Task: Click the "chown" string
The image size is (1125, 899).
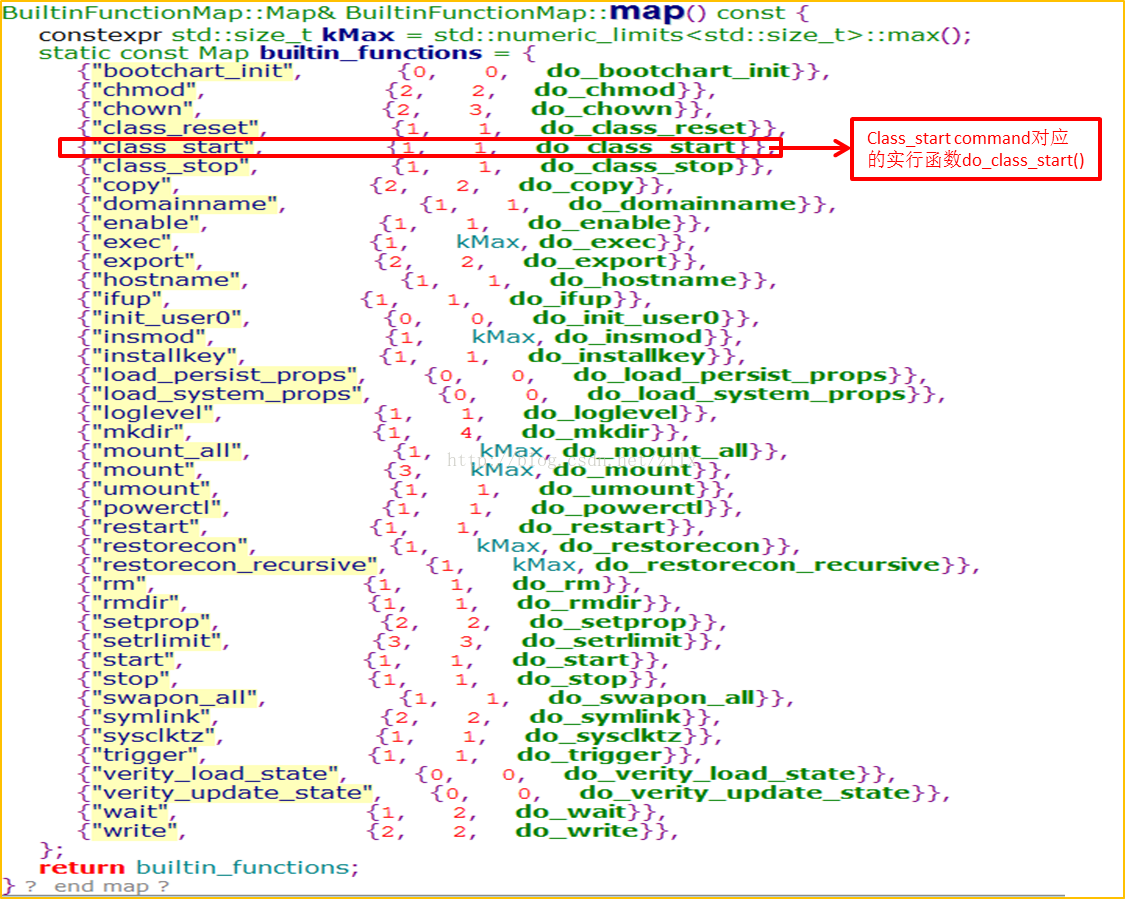Action: coord(142,109)
